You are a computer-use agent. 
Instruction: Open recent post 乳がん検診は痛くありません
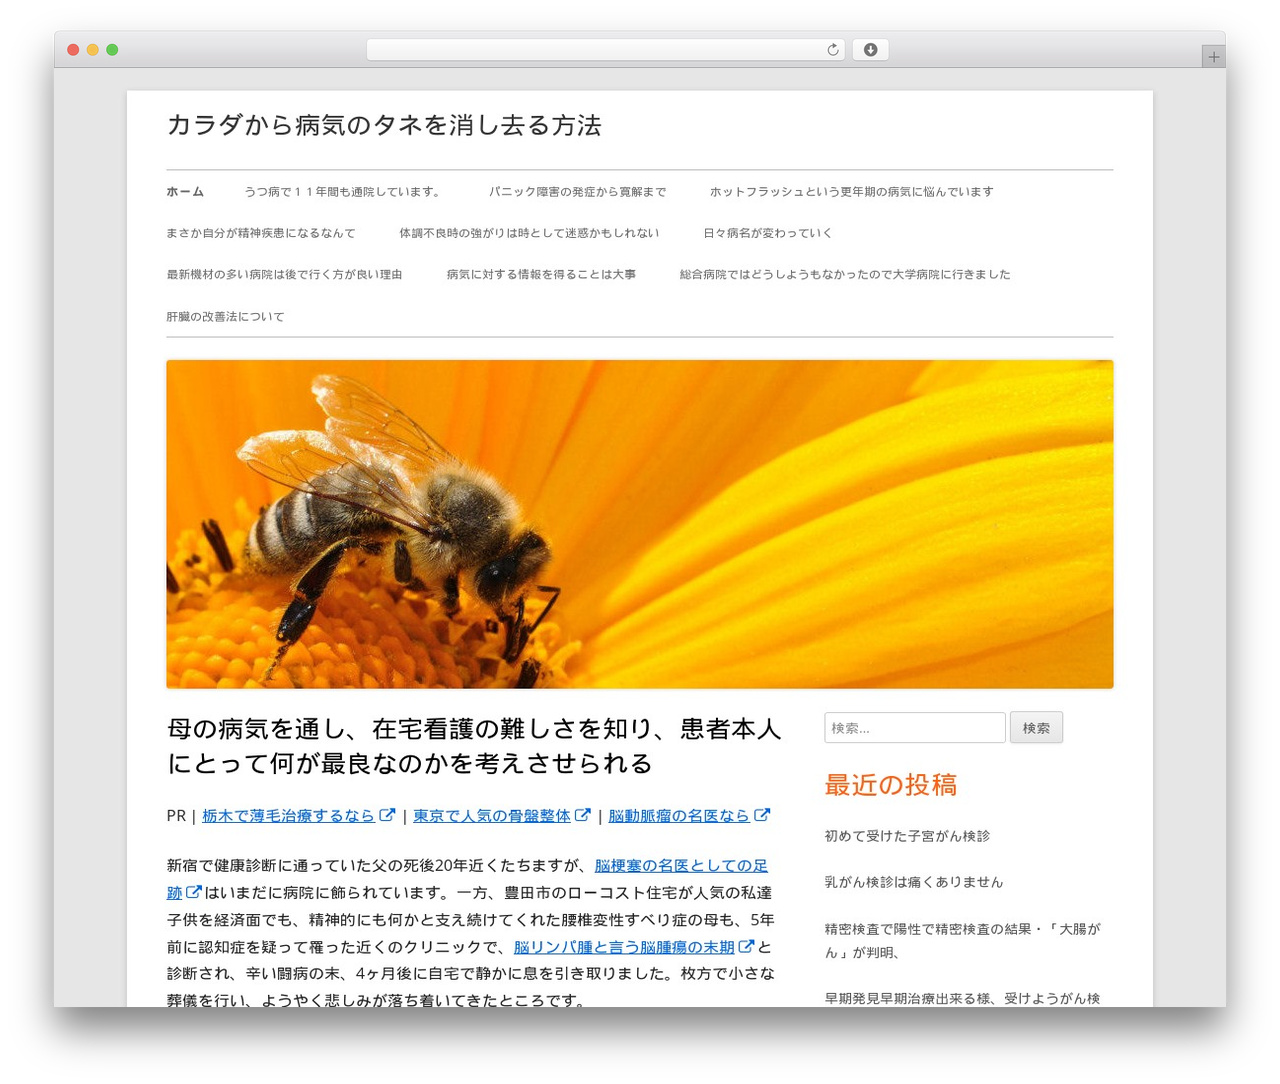point(914,882)
